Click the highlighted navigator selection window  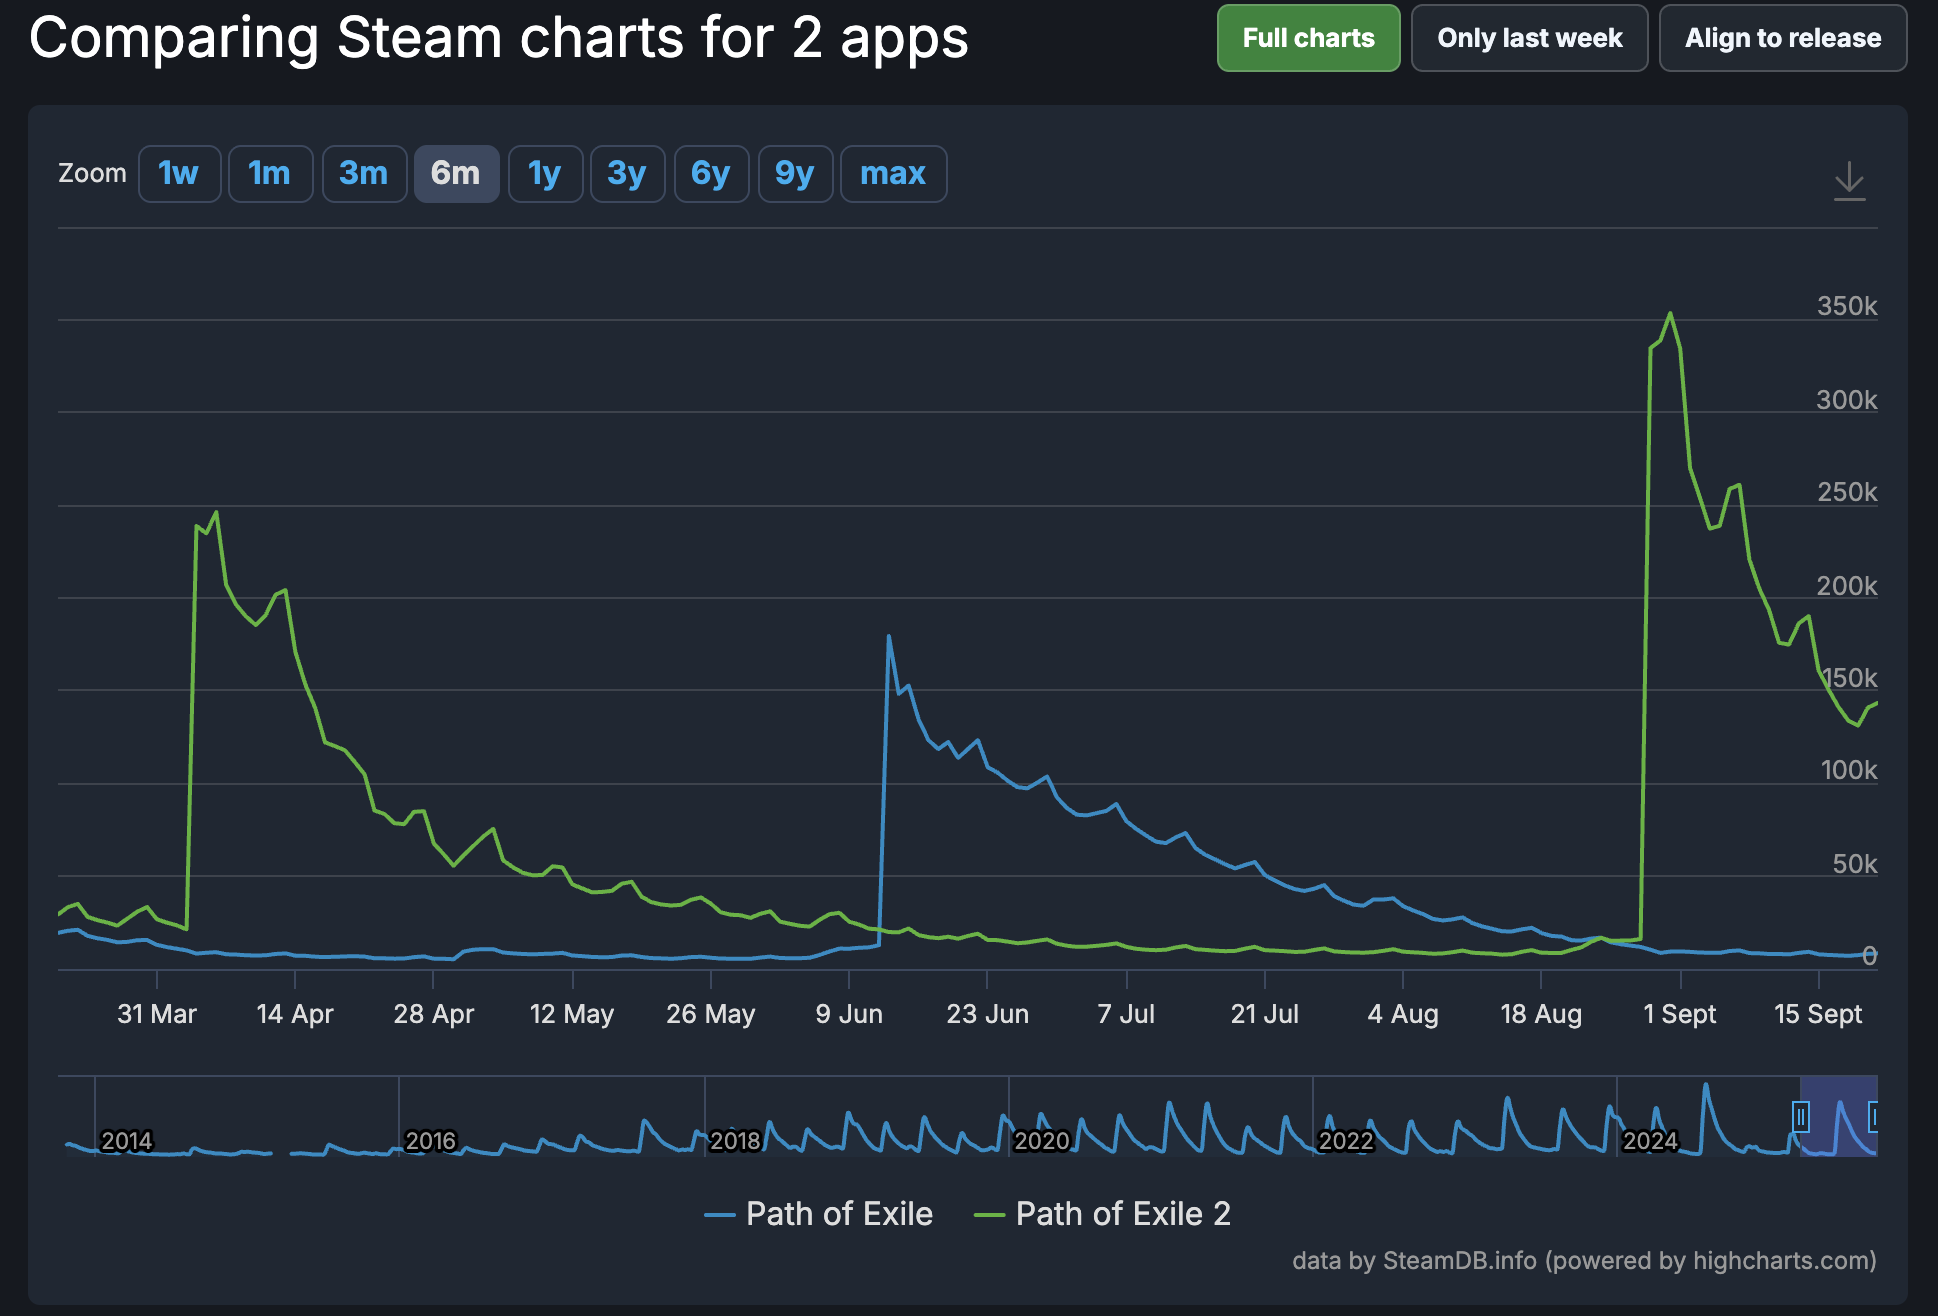[1838, 1116]
